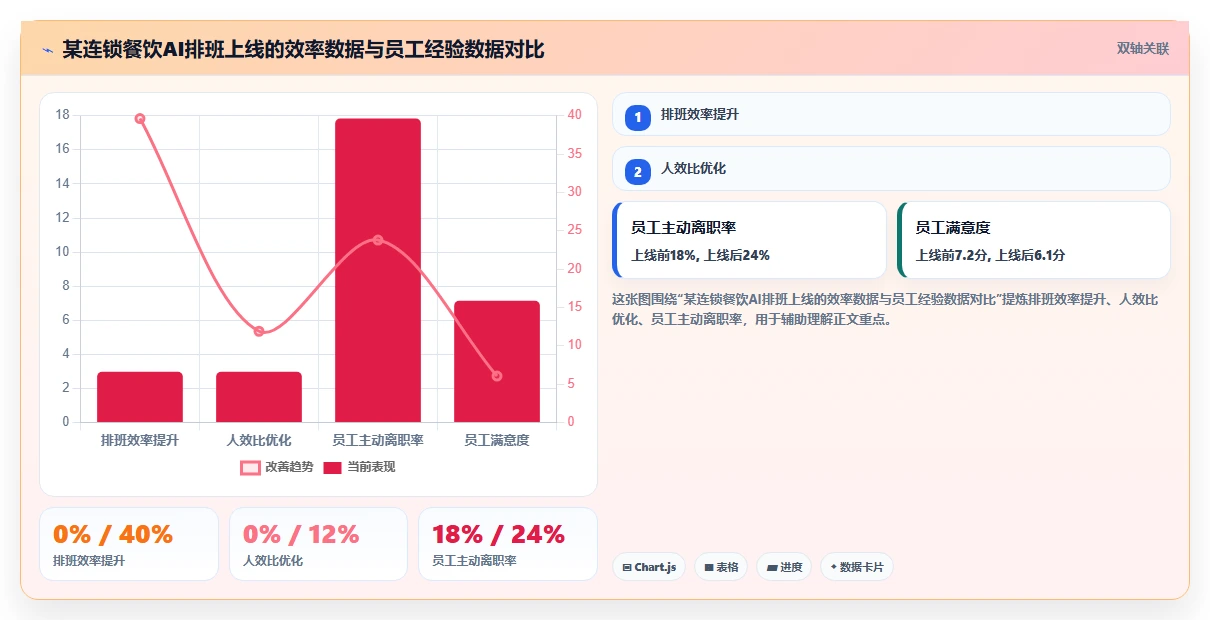Click the pink 改善趋势 legend swatch

click(250, 467)
